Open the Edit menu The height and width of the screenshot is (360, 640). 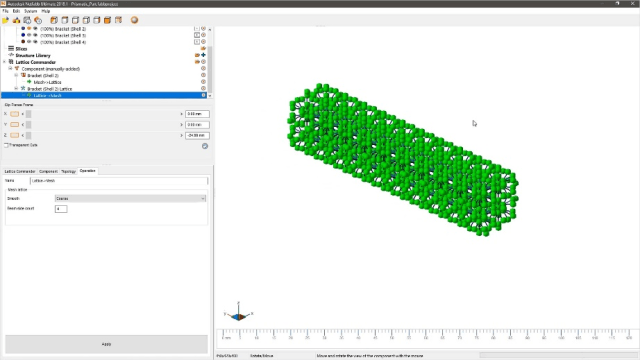click(16, 11)
